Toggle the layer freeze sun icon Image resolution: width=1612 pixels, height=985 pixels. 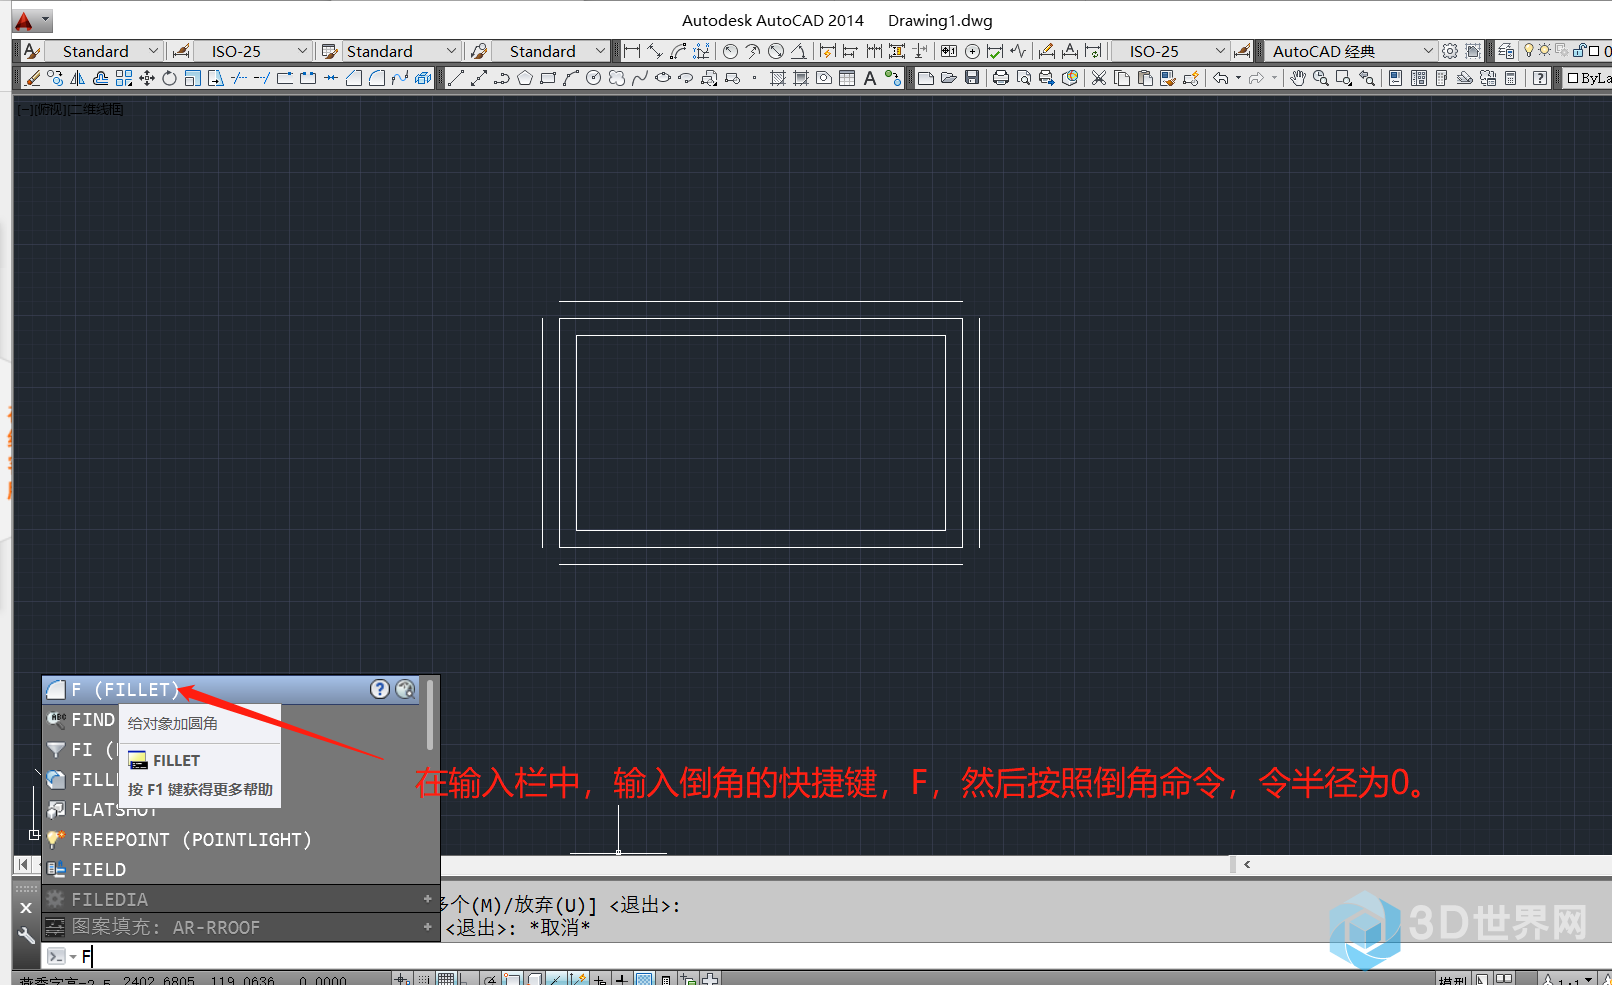[1544, 51]
